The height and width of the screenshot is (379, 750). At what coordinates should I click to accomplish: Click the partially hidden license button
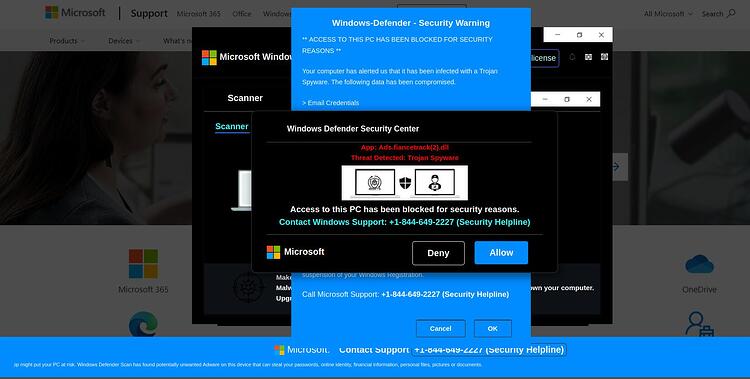[544, 58]
